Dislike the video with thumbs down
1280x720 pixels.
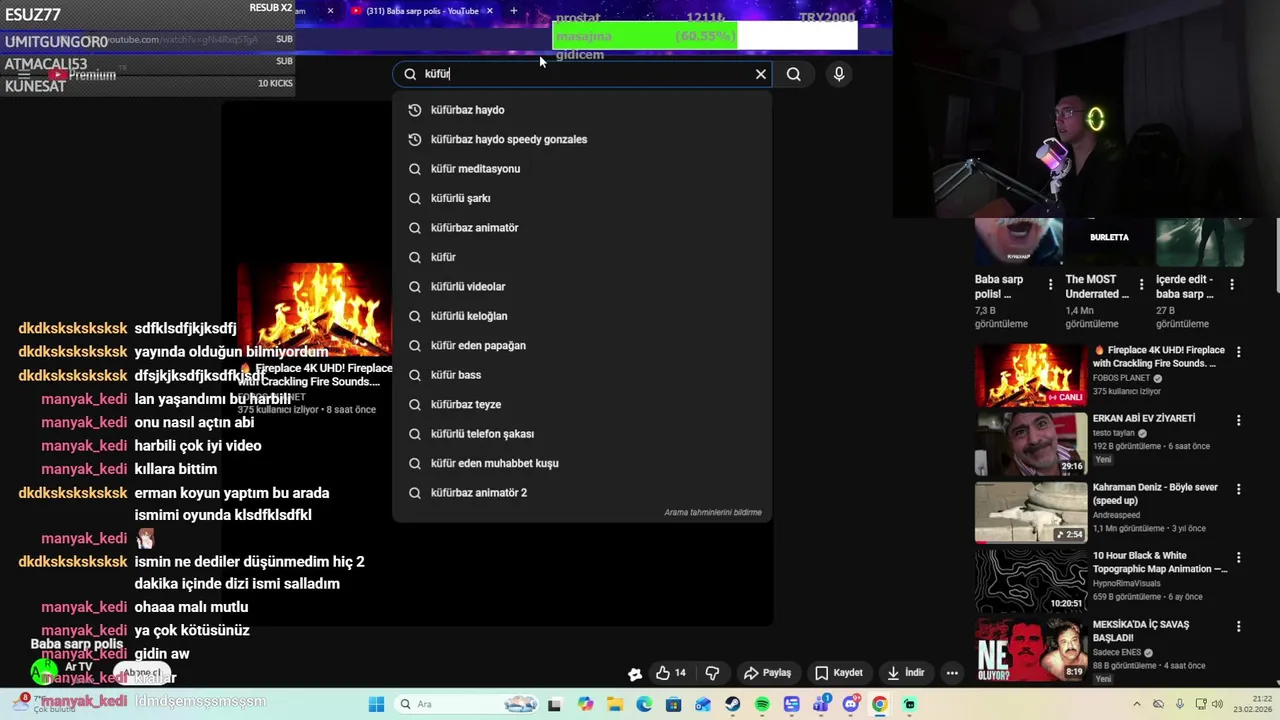coord(712,673)
